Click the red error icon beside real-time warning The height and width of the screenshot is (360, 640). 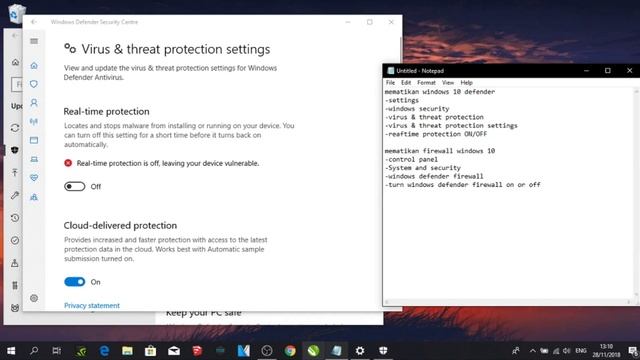coord(68,163)
